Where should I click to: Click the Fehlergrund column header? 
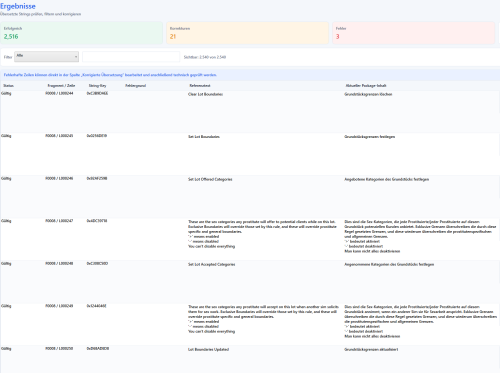(x=136, y=86)
